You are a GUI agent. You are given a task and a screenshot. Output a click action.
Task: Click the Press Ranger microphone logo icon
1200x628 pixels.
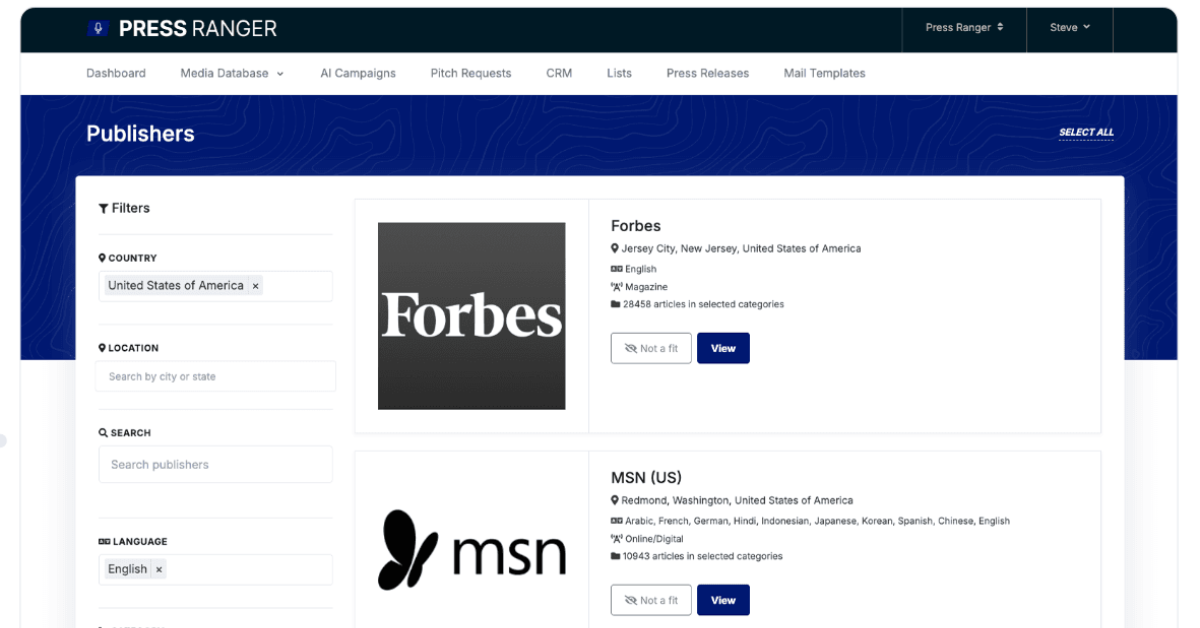click(98, 28)
